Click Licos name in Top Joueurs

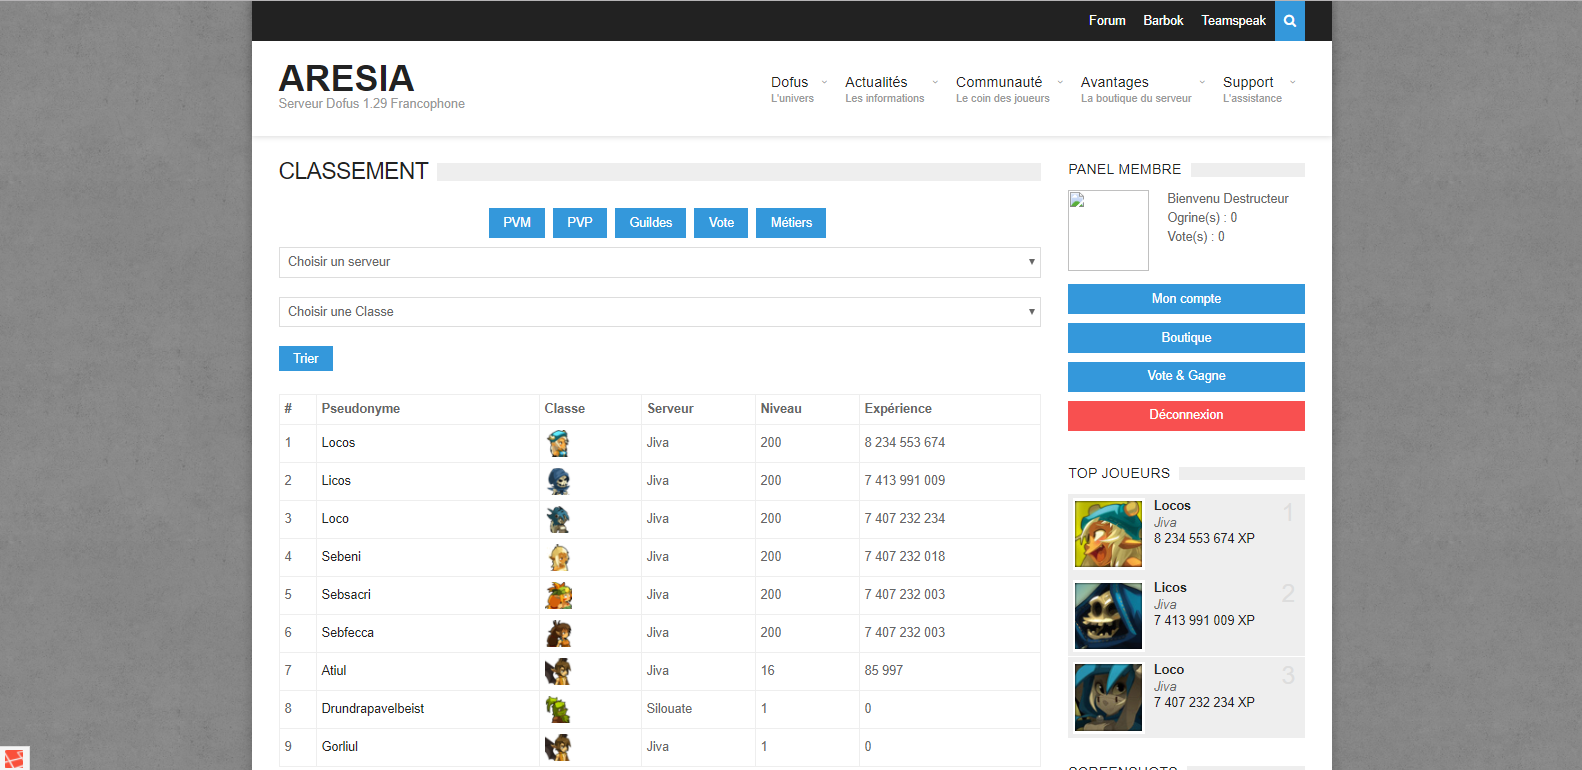1170,588
